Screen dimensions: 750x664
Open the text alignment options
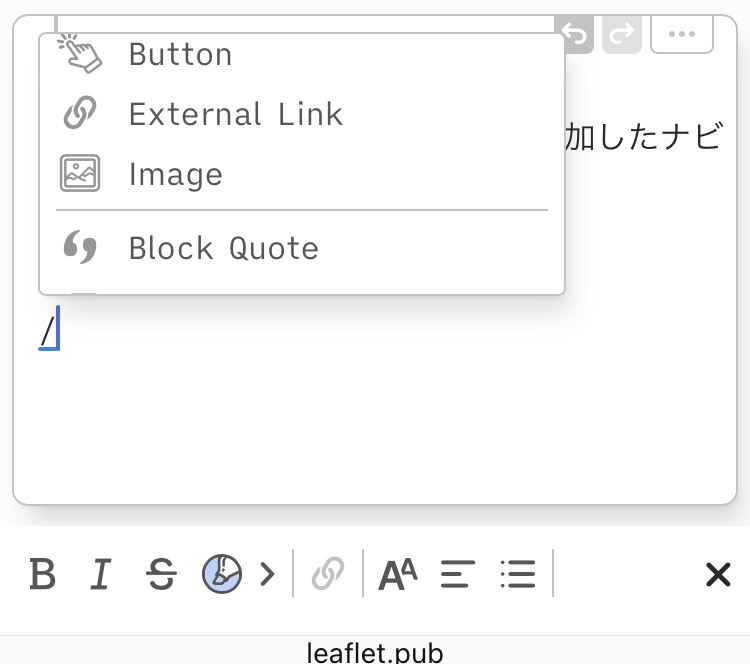coord(458,575)
